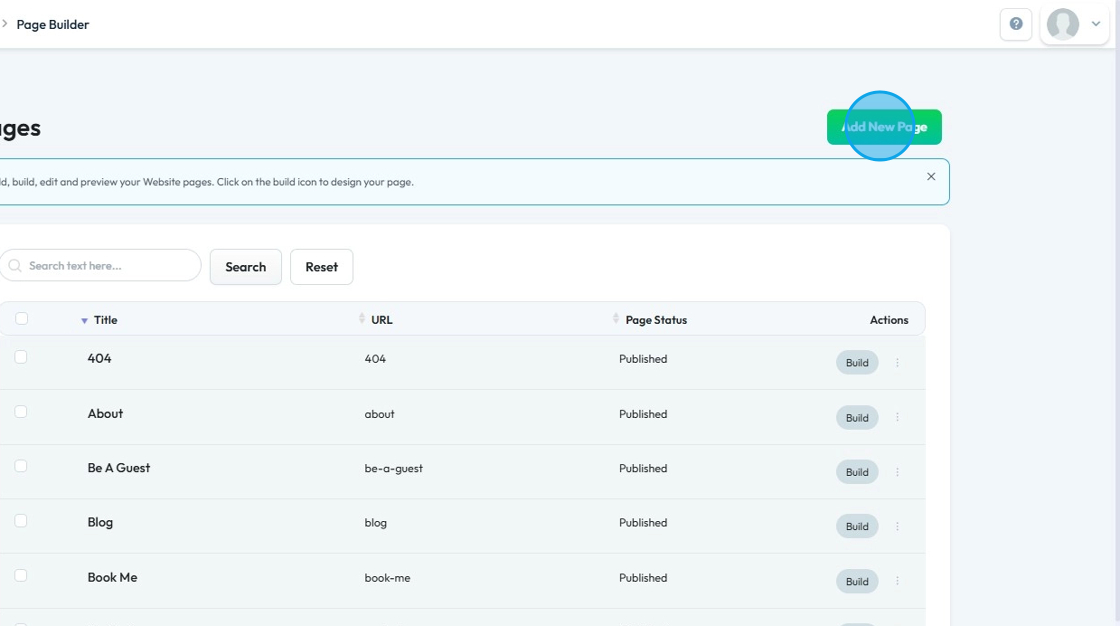1120x626 pixels.
Task: Click the search magnifier icon in field
Action: point(15,266)
